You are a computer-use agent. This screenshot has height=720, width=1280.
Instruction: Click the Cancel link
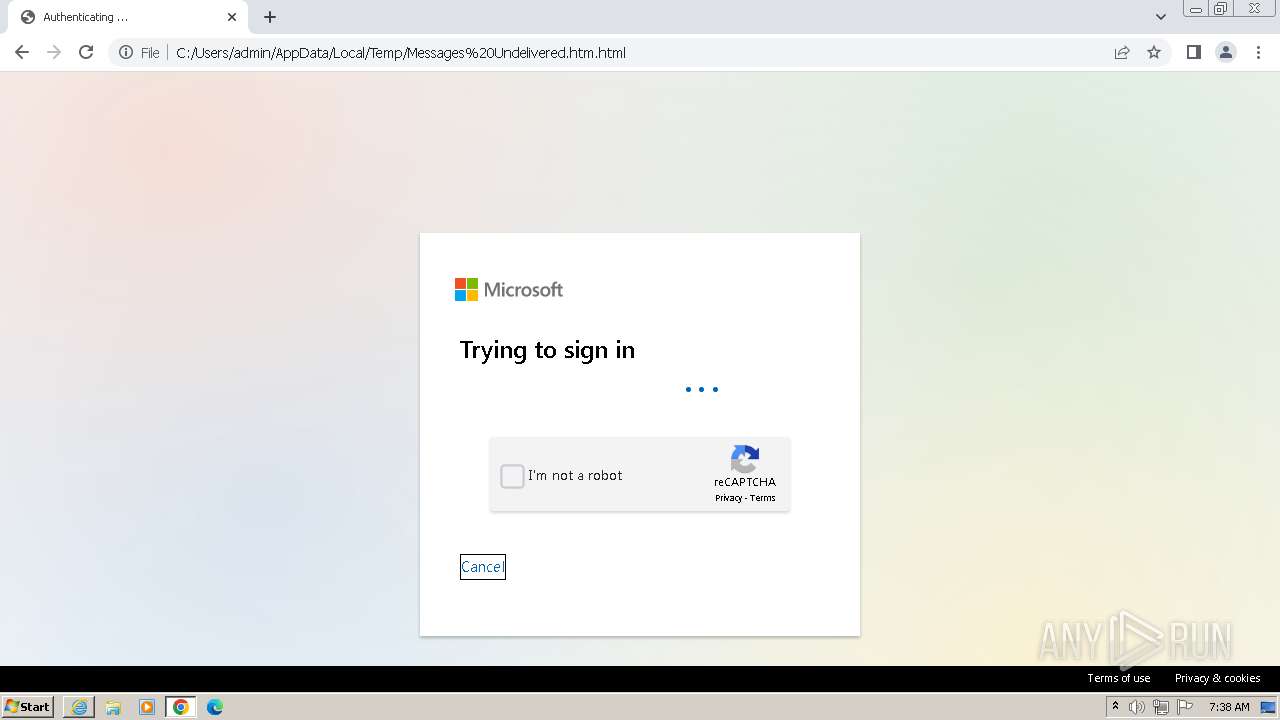[482, 567]
